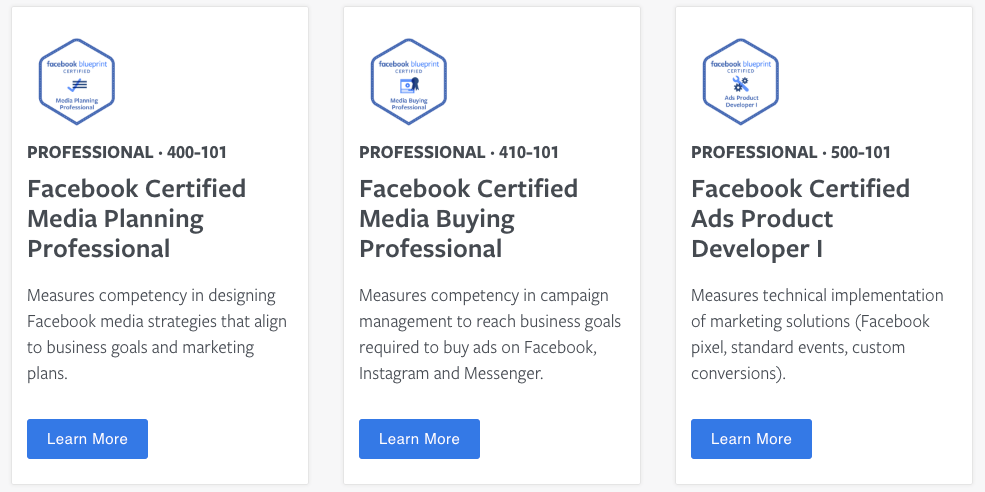
Task: Click the Ads Product Developer I hexagon badge
Action: coord(741,82)
